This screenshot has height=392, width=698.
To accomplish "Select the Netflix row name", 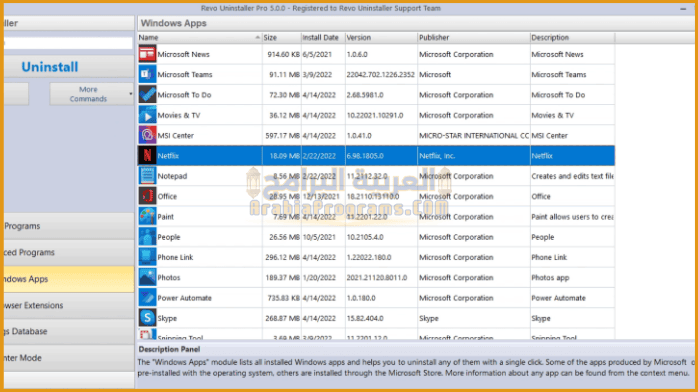I will tap(168, 156).
